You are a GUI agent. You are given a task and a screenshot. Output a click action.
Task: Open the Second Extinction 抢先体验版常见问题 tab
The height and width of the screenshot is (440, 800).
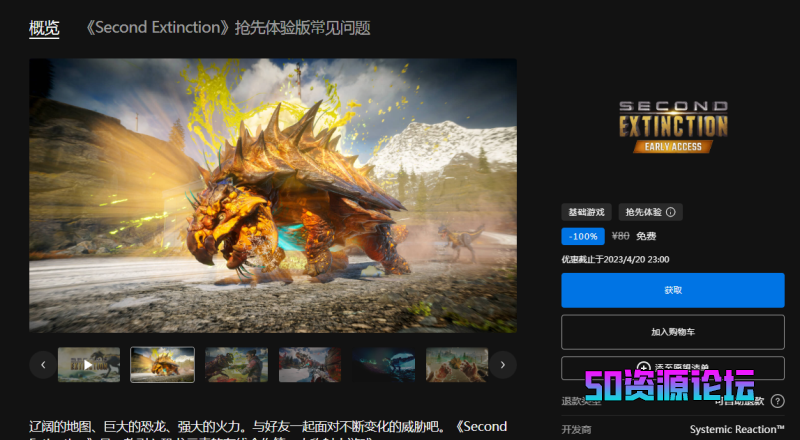[227, 28]
